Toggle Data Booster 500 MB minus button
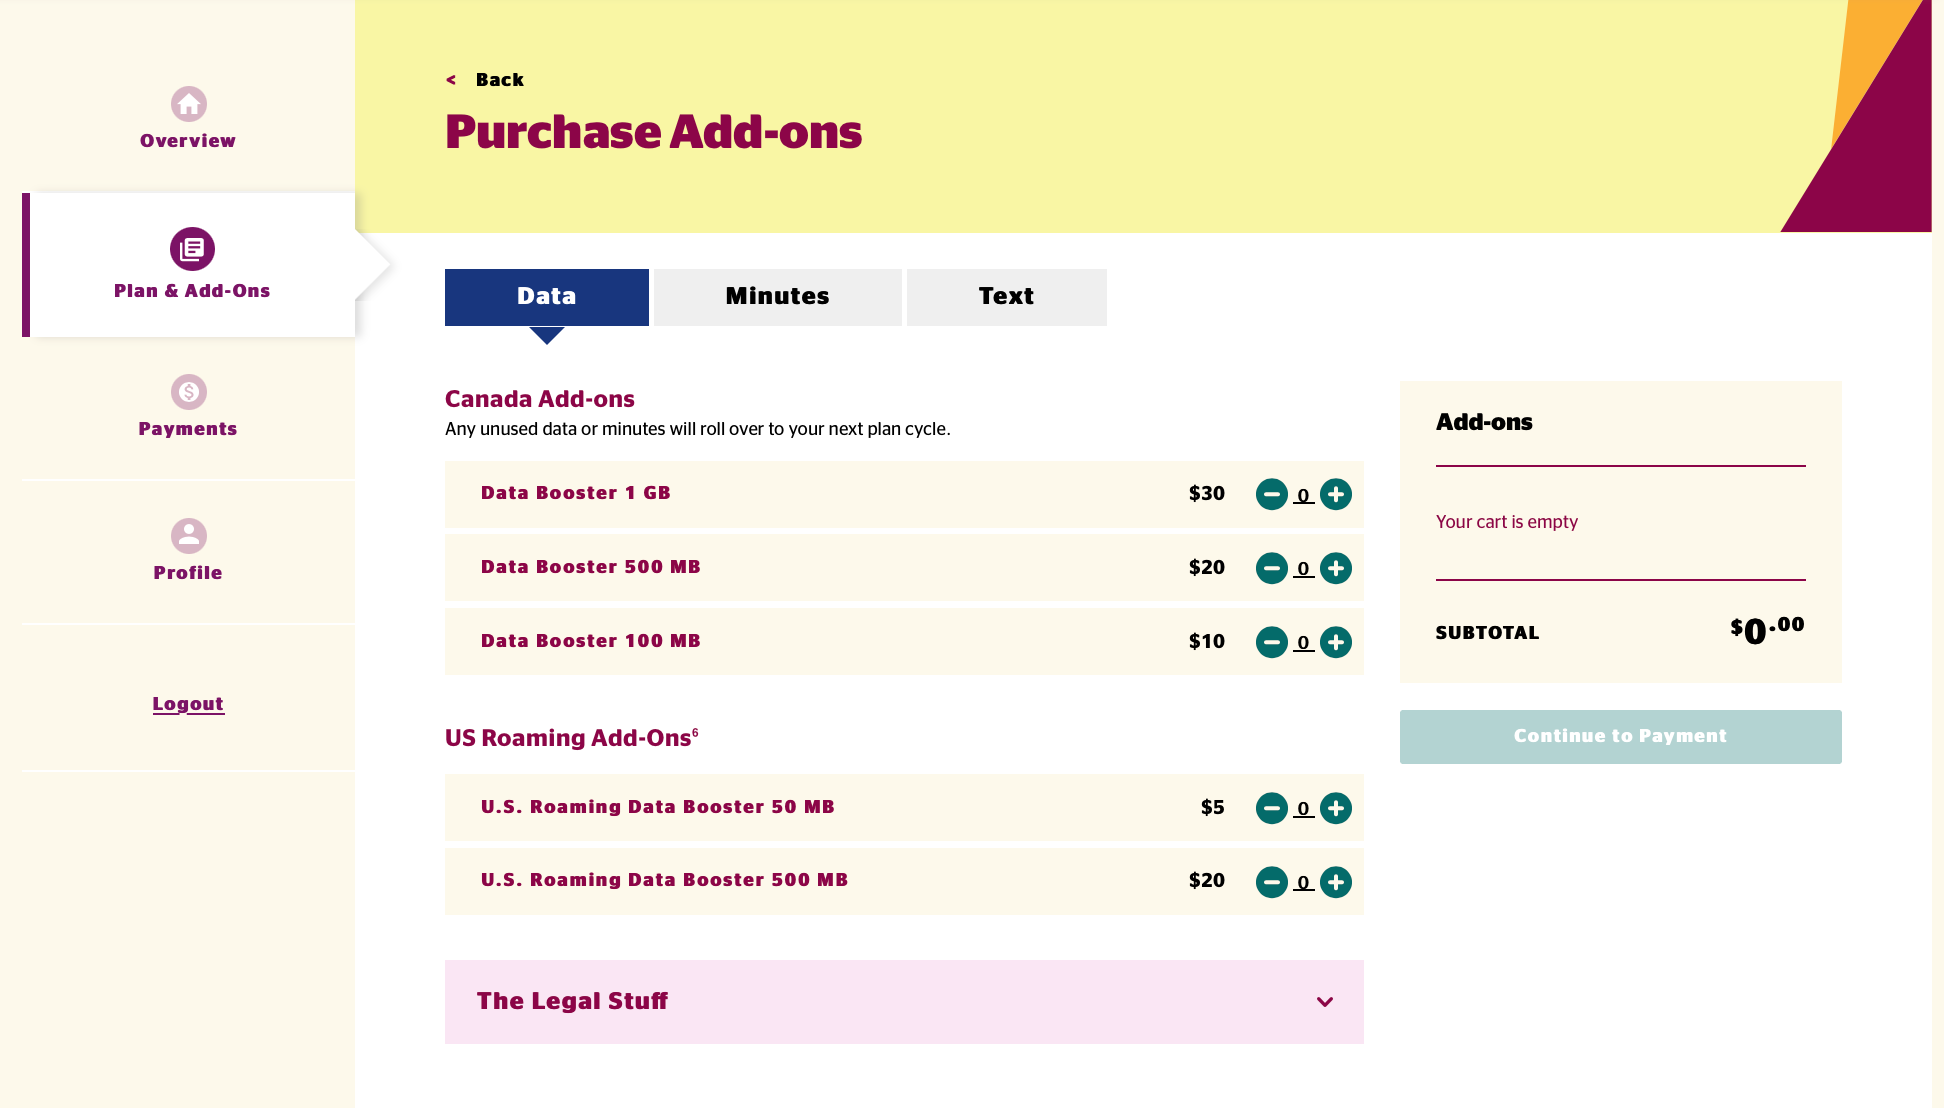This screenshot has height=1108, width=1944. click(1271, 567)
